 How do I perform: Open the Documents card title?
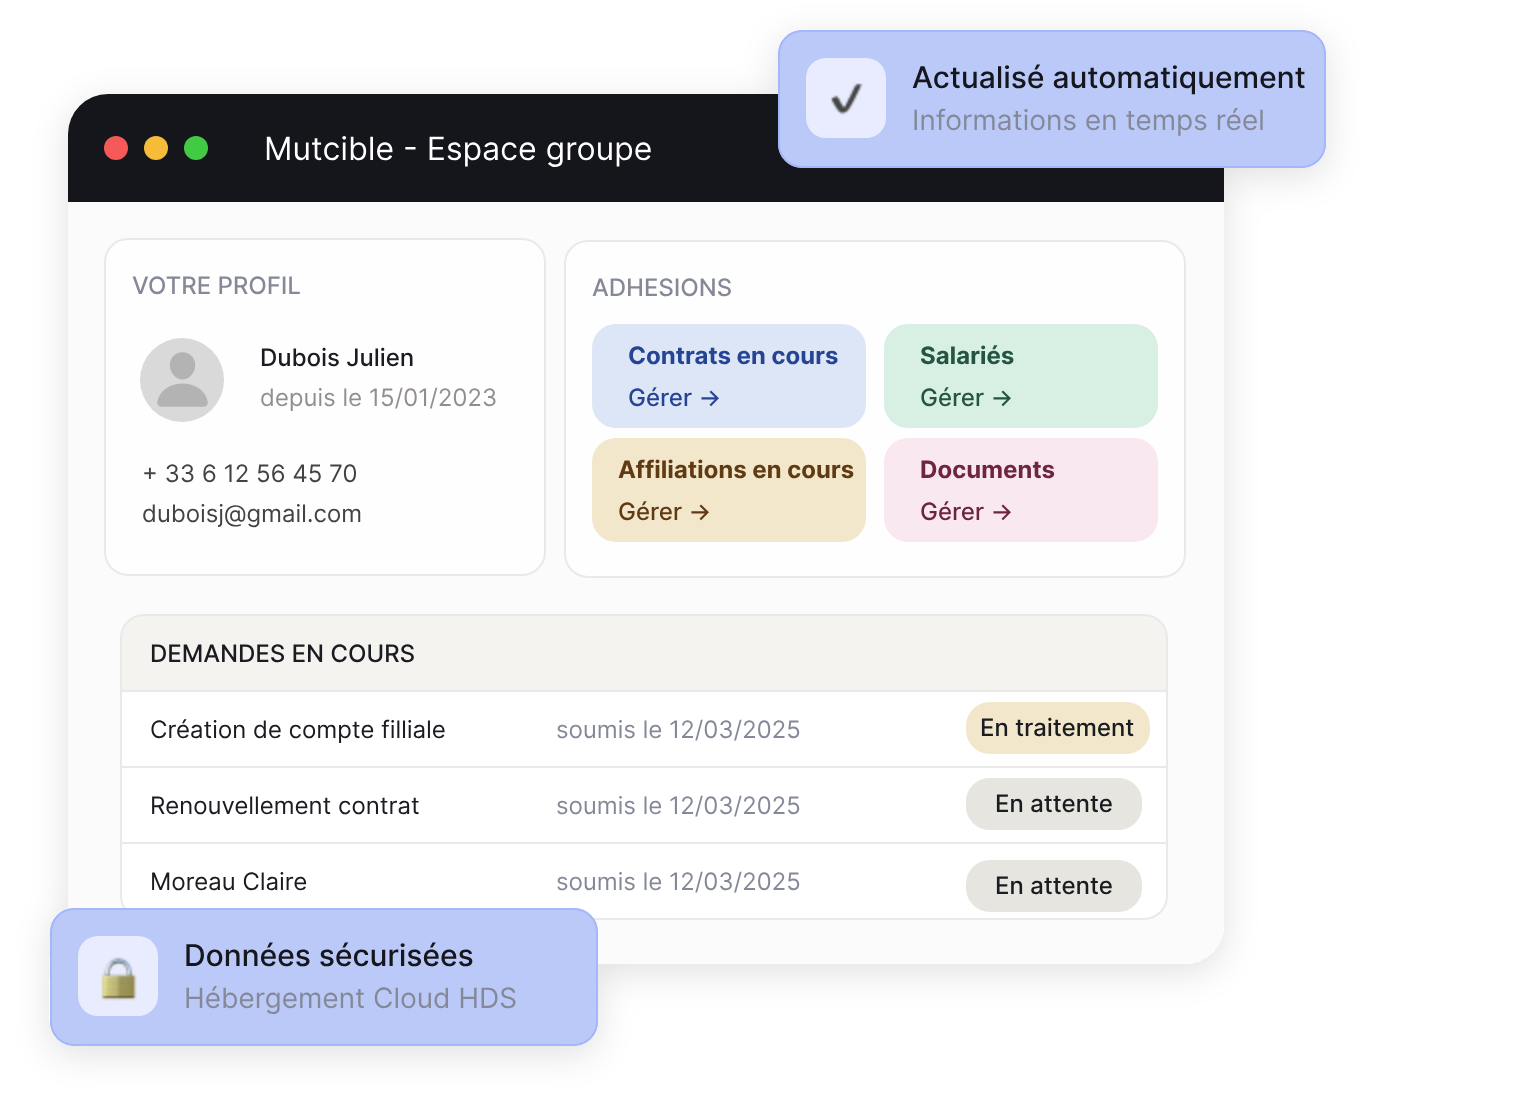pyautogui.click(x=987, y=470)
